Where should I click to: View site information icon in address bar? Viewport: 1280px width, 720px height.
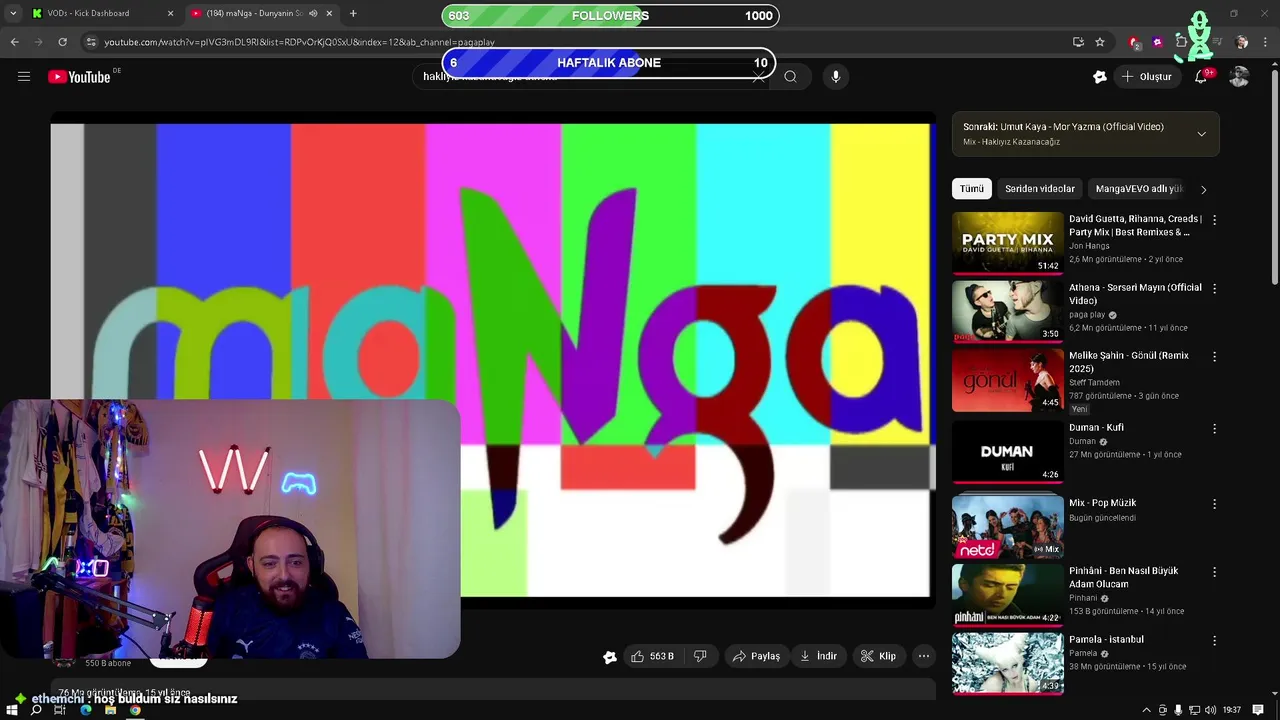pos(91,42)
